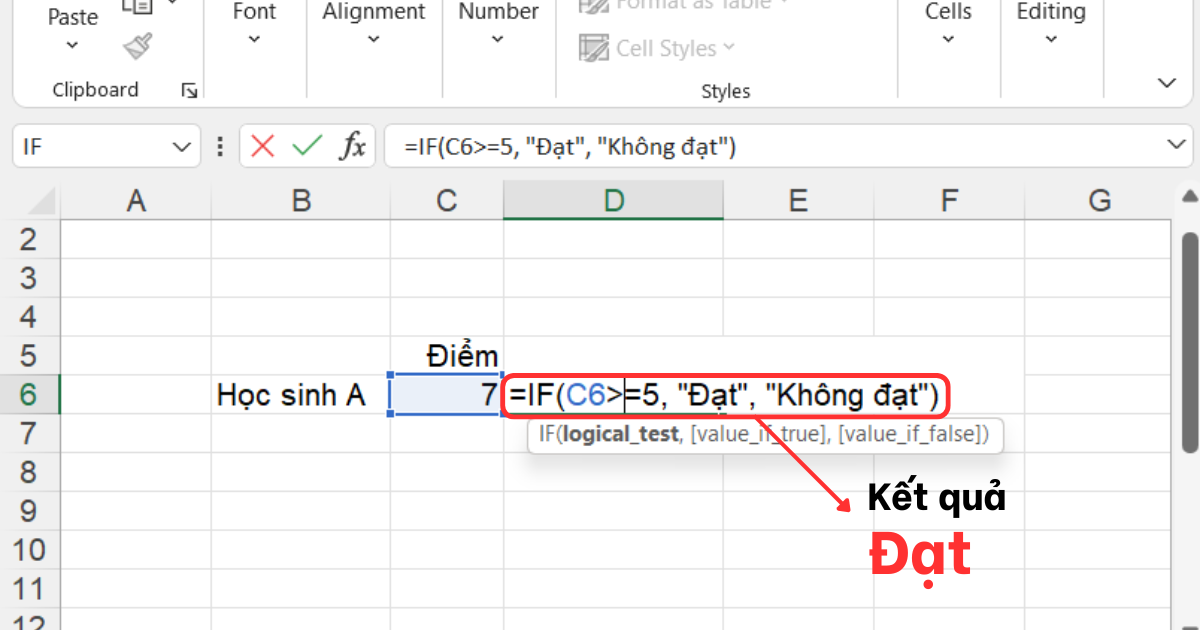Click formula bar resize handle dots
The width and height of the screenshot is (1200, 630).
[x=220, y=147]
